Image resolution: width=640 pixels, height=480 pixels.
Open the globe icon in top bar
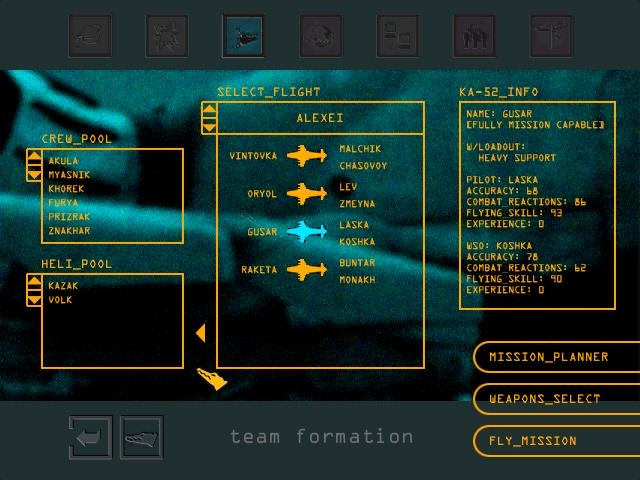320,35
